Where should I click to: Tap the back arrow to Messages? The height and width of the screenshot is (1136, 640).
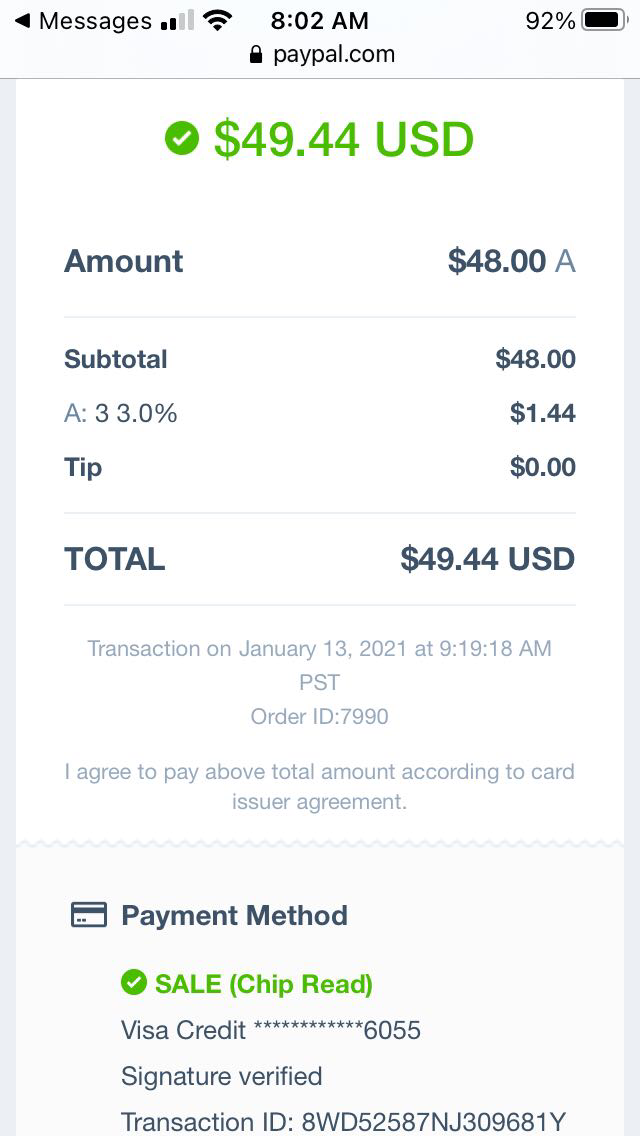pos(22,21)
